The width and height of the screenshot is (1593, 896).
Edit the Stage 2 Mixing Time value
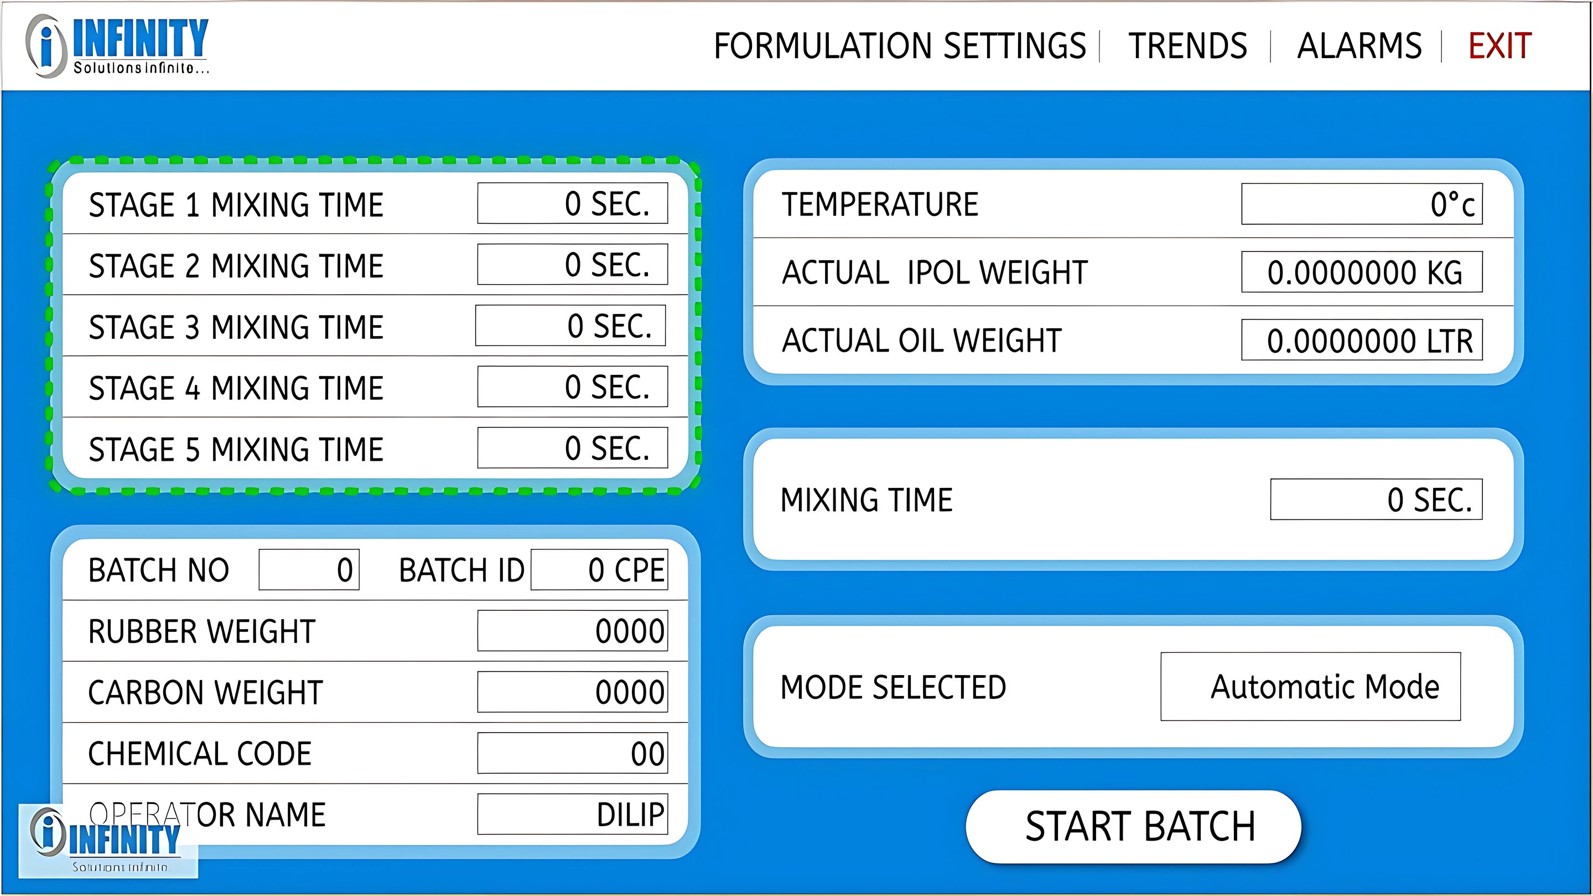click(x=572, y=265)
